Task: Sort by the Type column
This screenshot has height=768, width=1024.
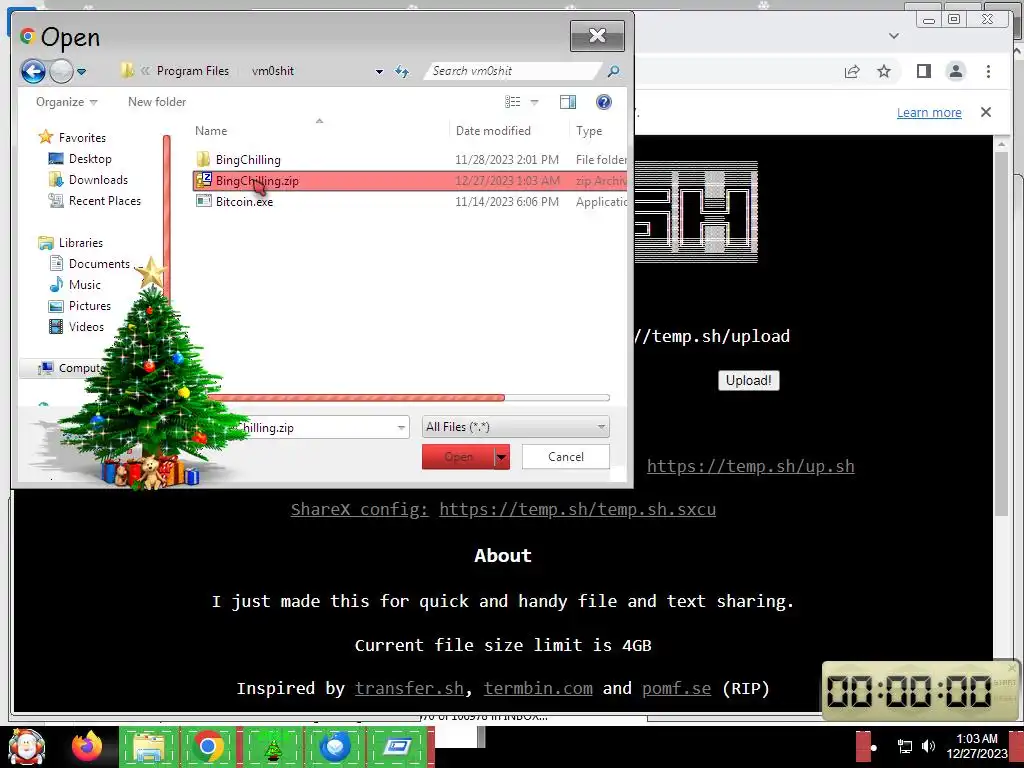Action: [x=589, y=131]
